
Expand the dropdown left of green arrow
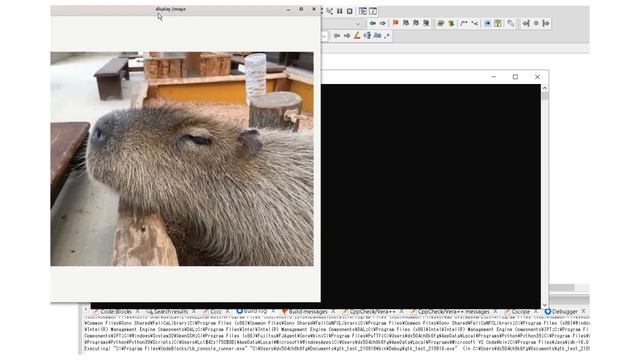tap(358, 24)
